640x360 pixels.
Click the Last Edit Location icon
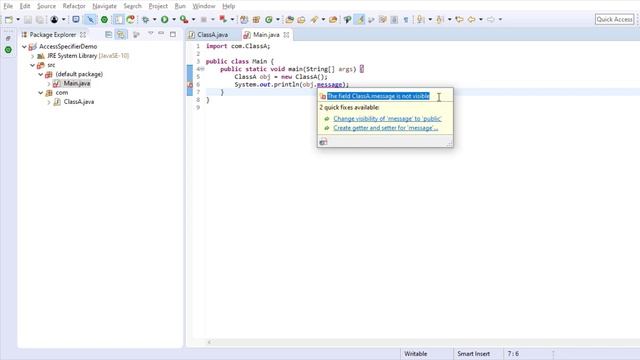click(x=459, y=20)
